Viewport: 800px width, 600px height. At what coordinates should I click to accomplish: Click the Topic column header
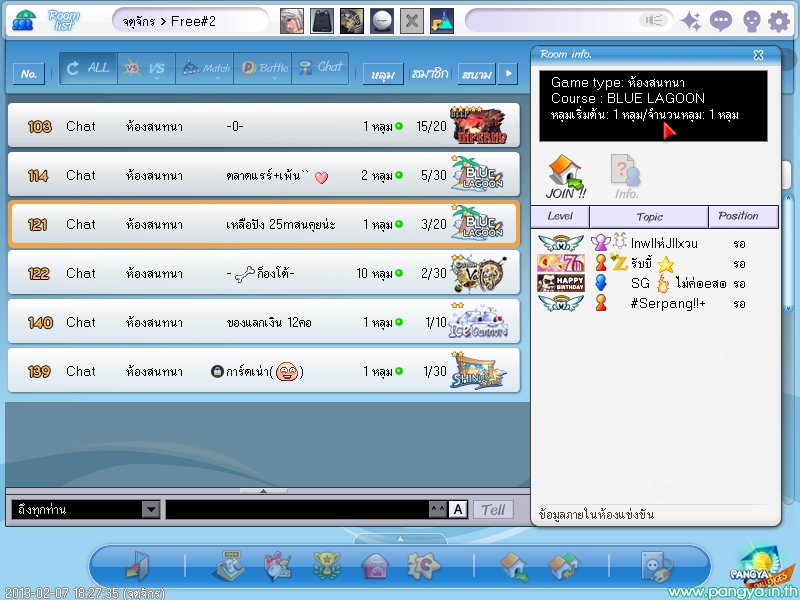649,217
